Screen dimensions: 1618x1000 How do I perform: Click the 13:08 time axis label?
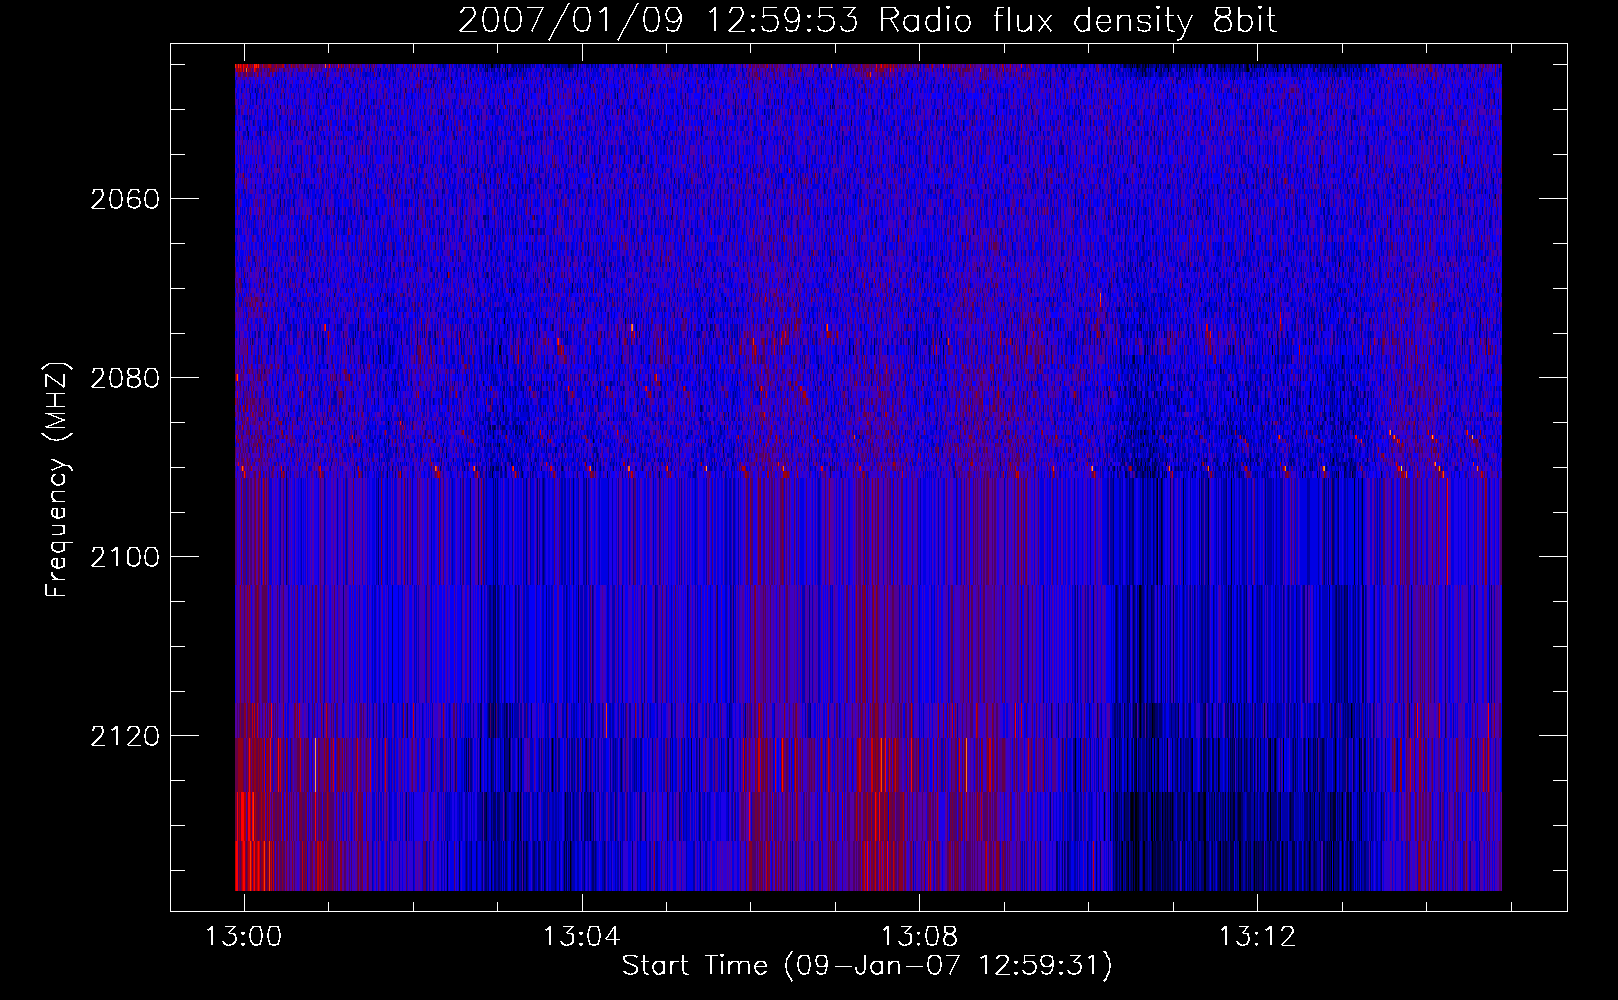919,937
